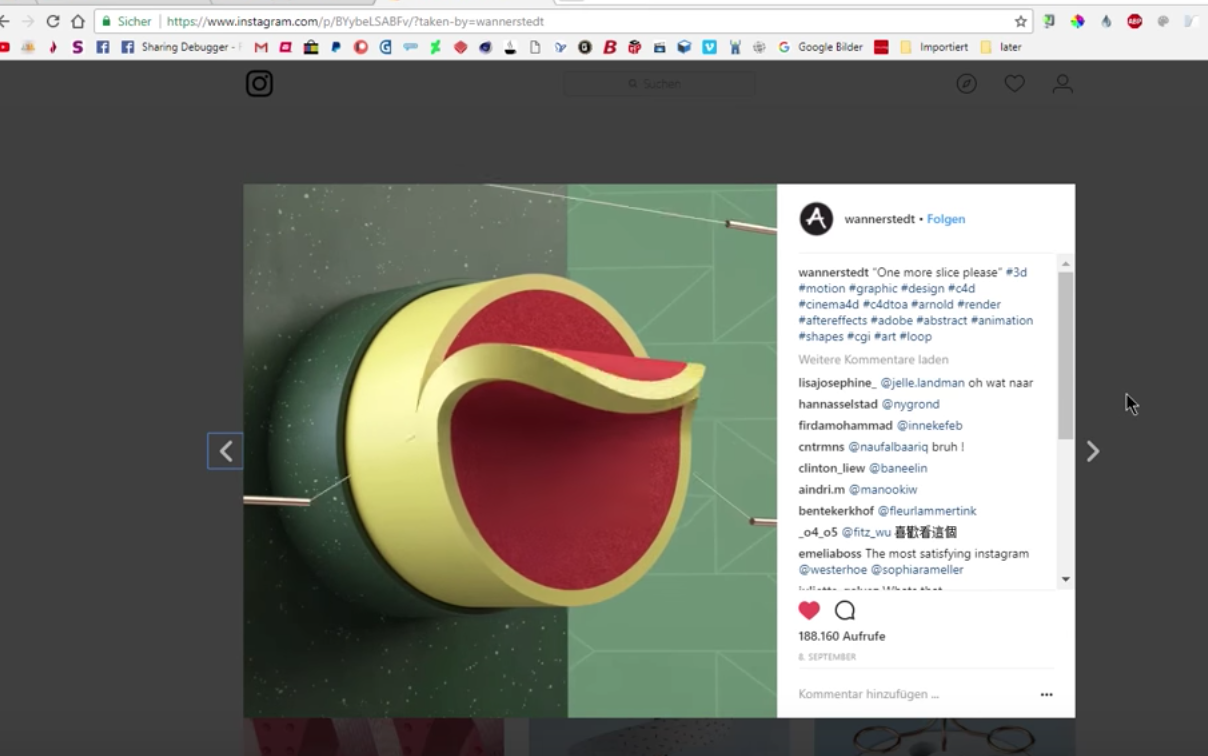This screenshot has height=756, width=1208.
Task: Open the purple S bookmark icon
Action: pos(77,47)
